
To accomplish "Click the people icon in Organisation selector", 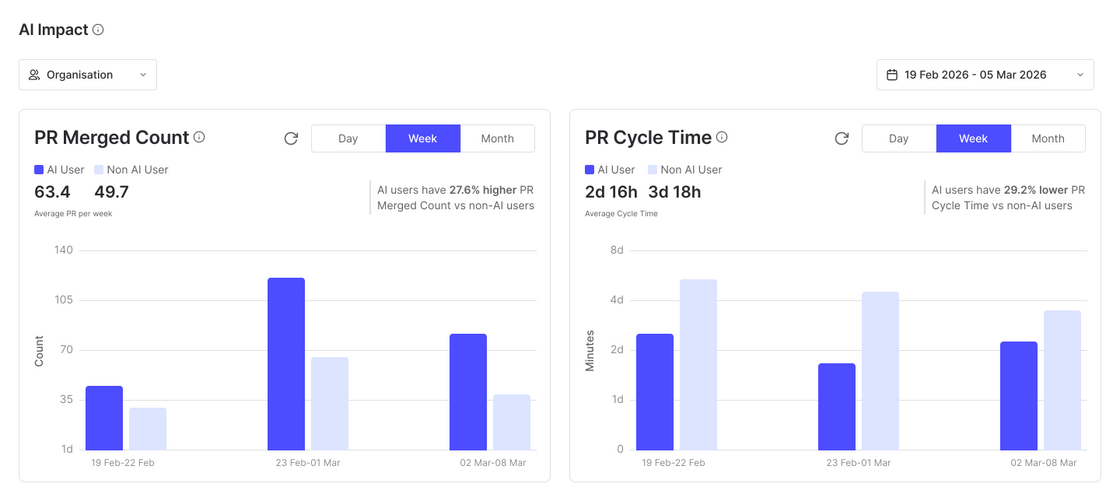I will point(34,74).
